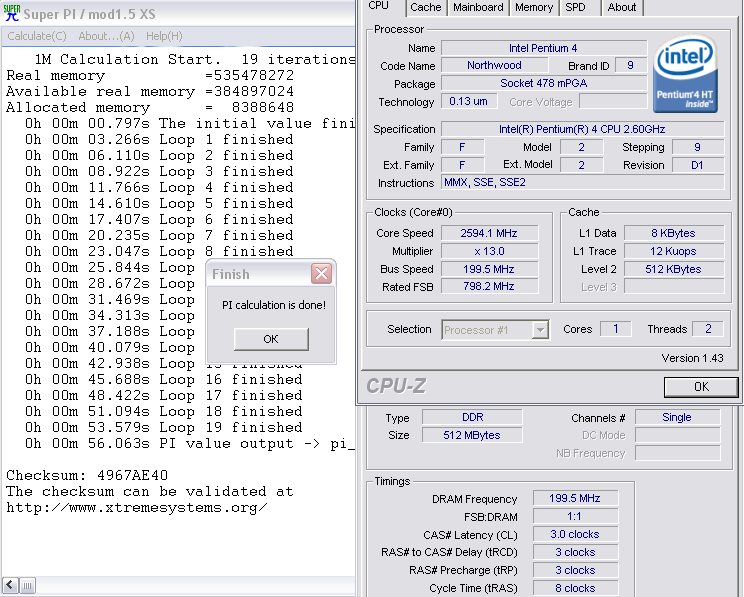
Task: Click the Core Speed value 2594.1 MHz
Action: (x=489, y=233)
